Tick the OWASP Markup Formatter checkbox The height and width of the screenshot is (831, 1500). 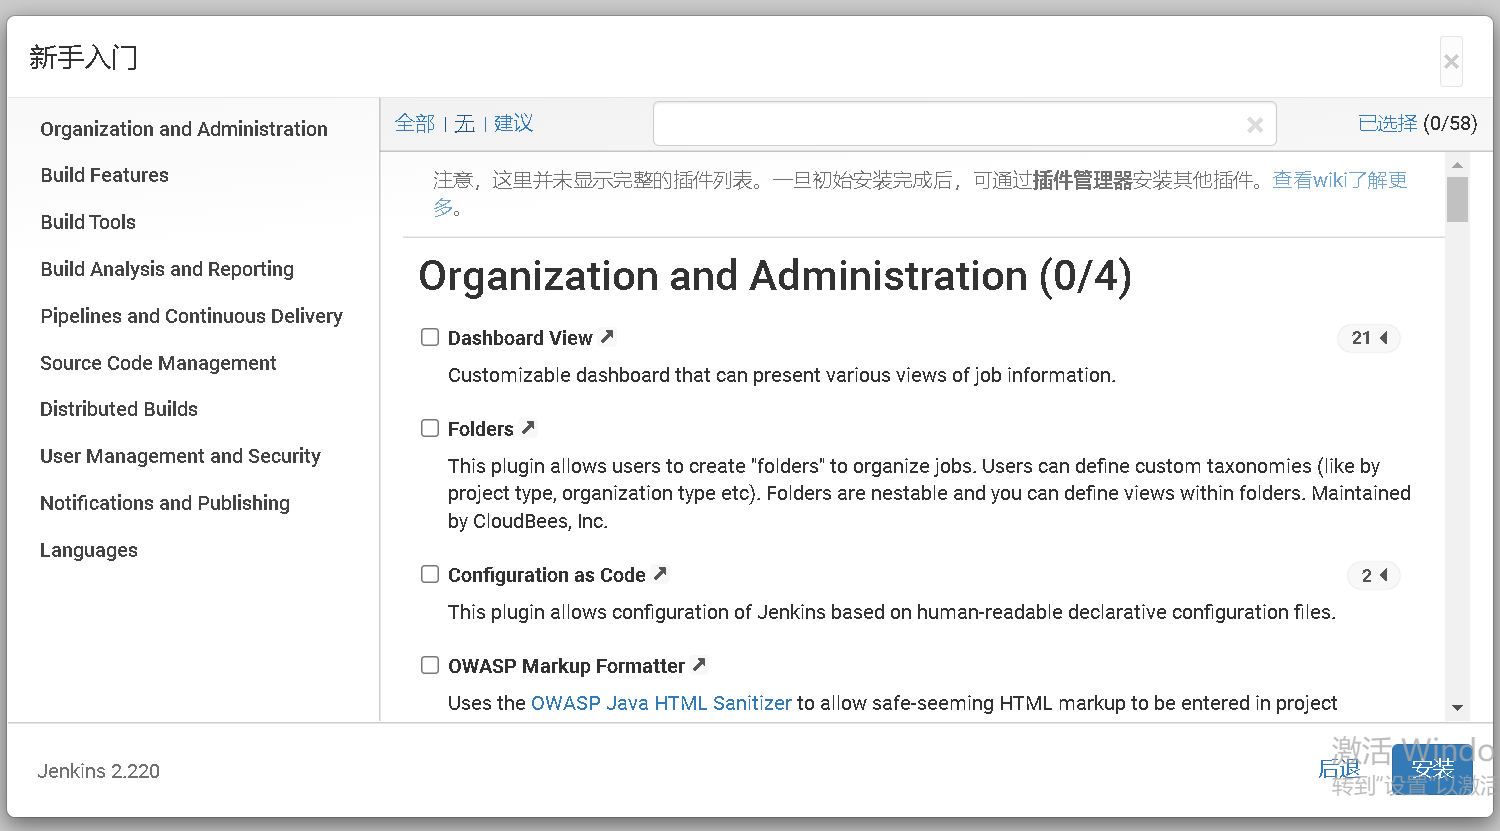pyautogui.click(x=430, y=665)
